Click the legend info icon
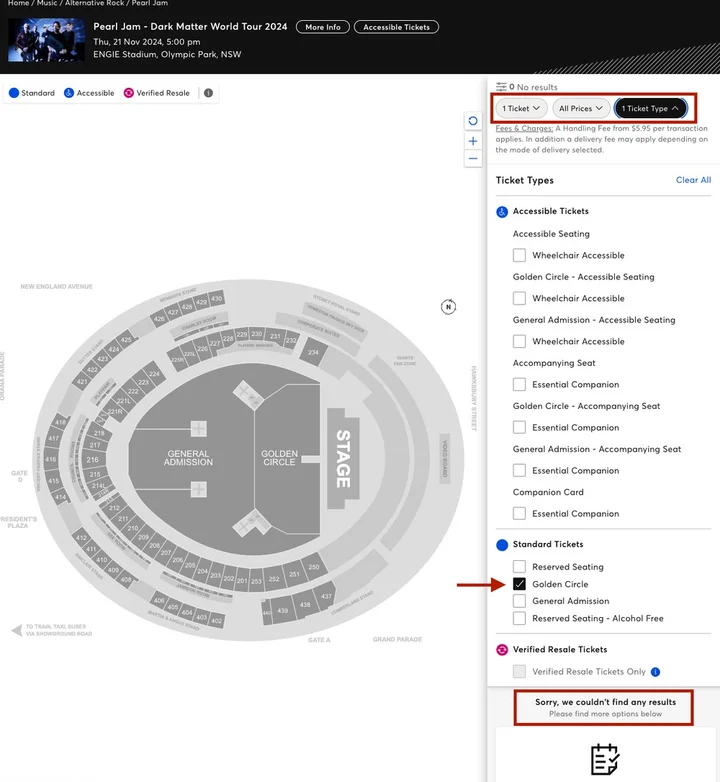 coord(208,93)
